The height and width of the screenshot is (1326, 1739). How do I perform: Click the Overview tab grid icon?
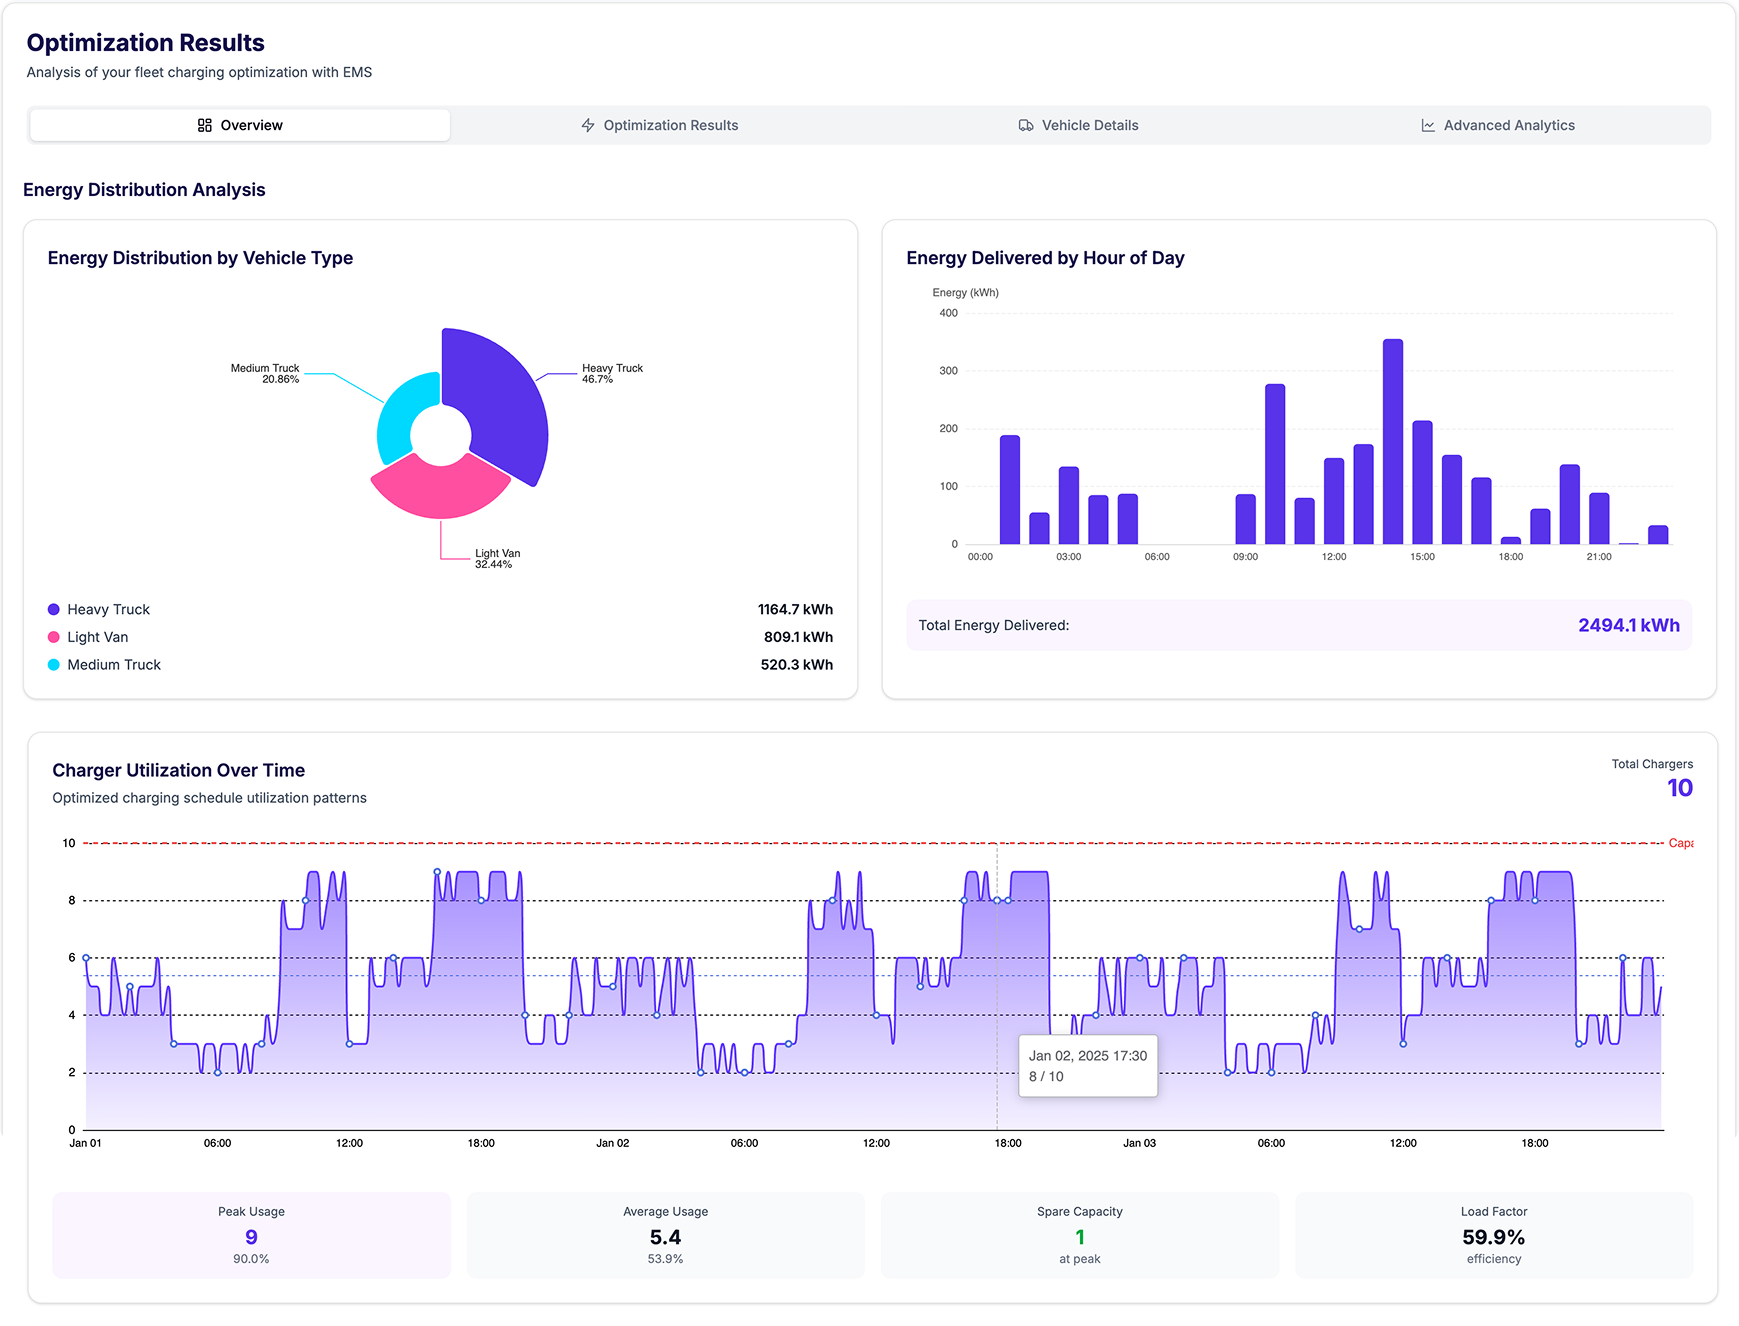tap(204, 125)
